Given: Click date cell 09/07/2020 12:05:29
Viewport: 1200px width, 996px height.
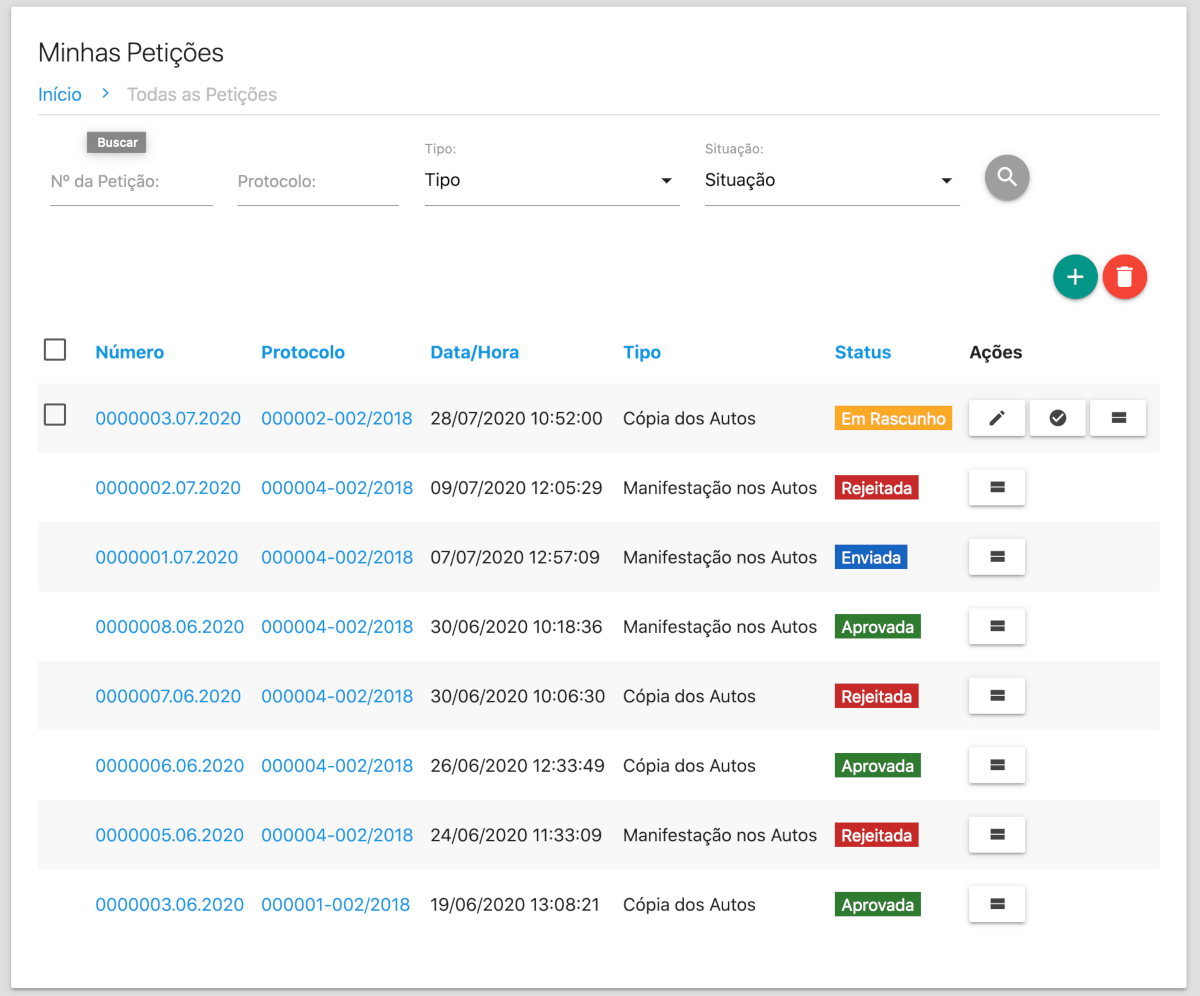Looking at the screenshot, I should (x=517, y=488).
